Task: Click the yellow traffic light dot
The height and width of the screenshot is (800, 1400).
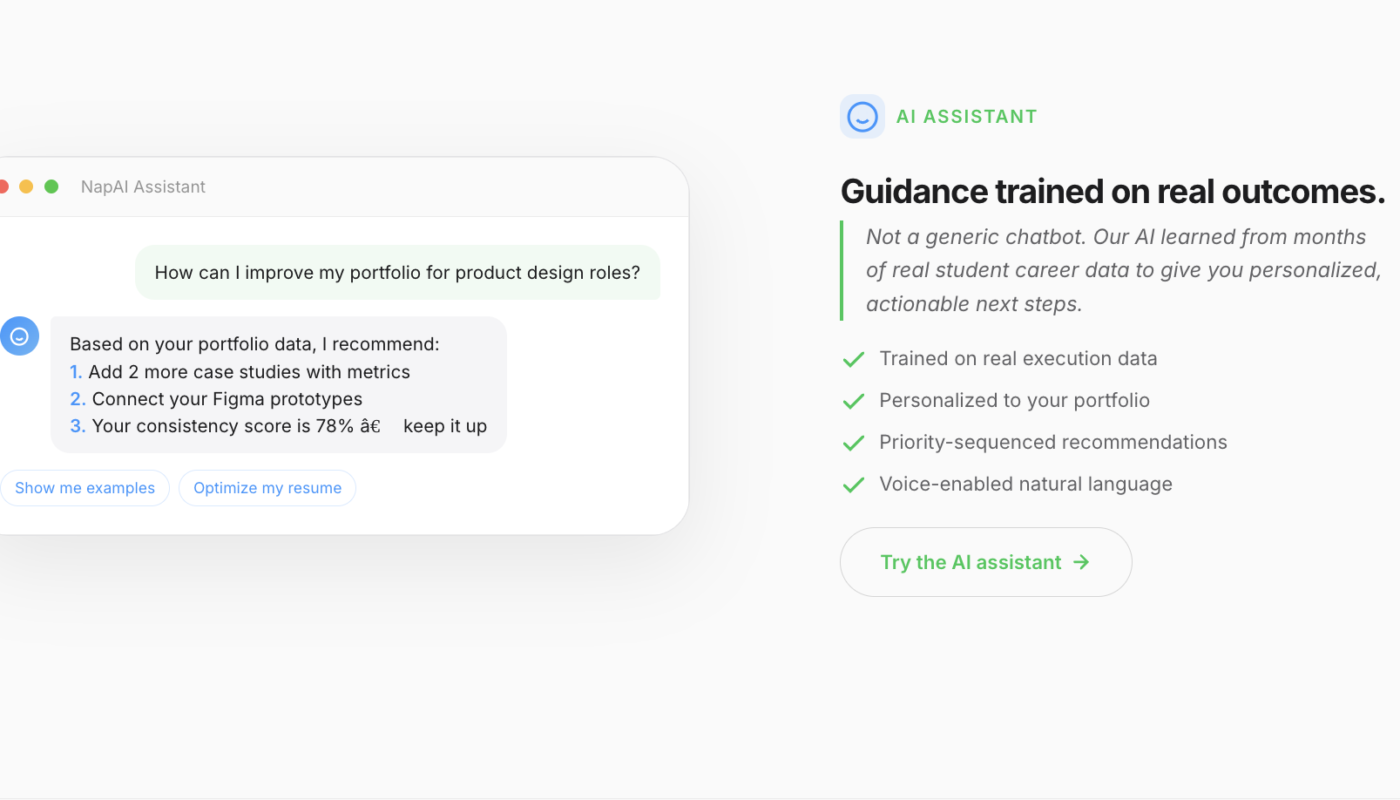Action: (x=26, y=186)
